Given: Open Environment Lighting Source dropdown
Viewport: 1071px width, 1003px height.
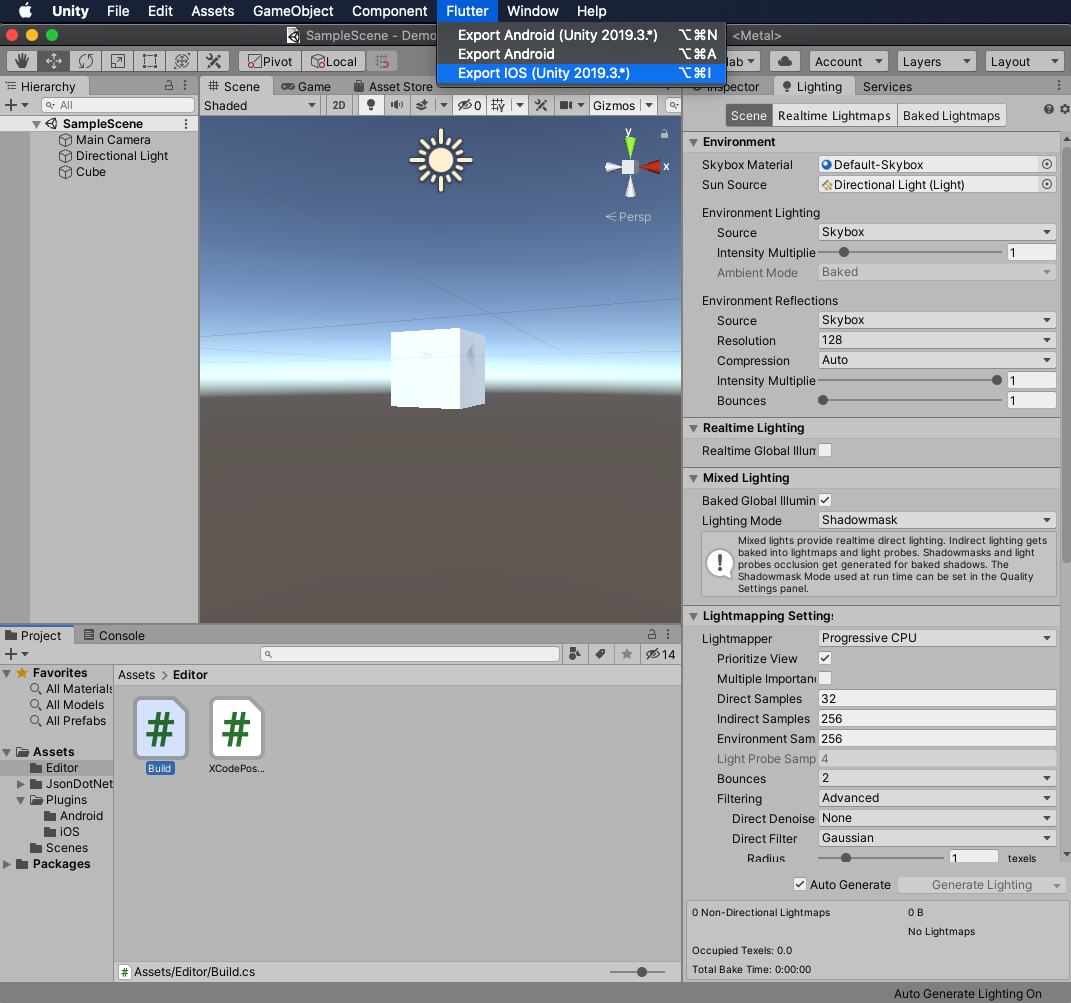Looking at the screenshot, I should point(937,232).
